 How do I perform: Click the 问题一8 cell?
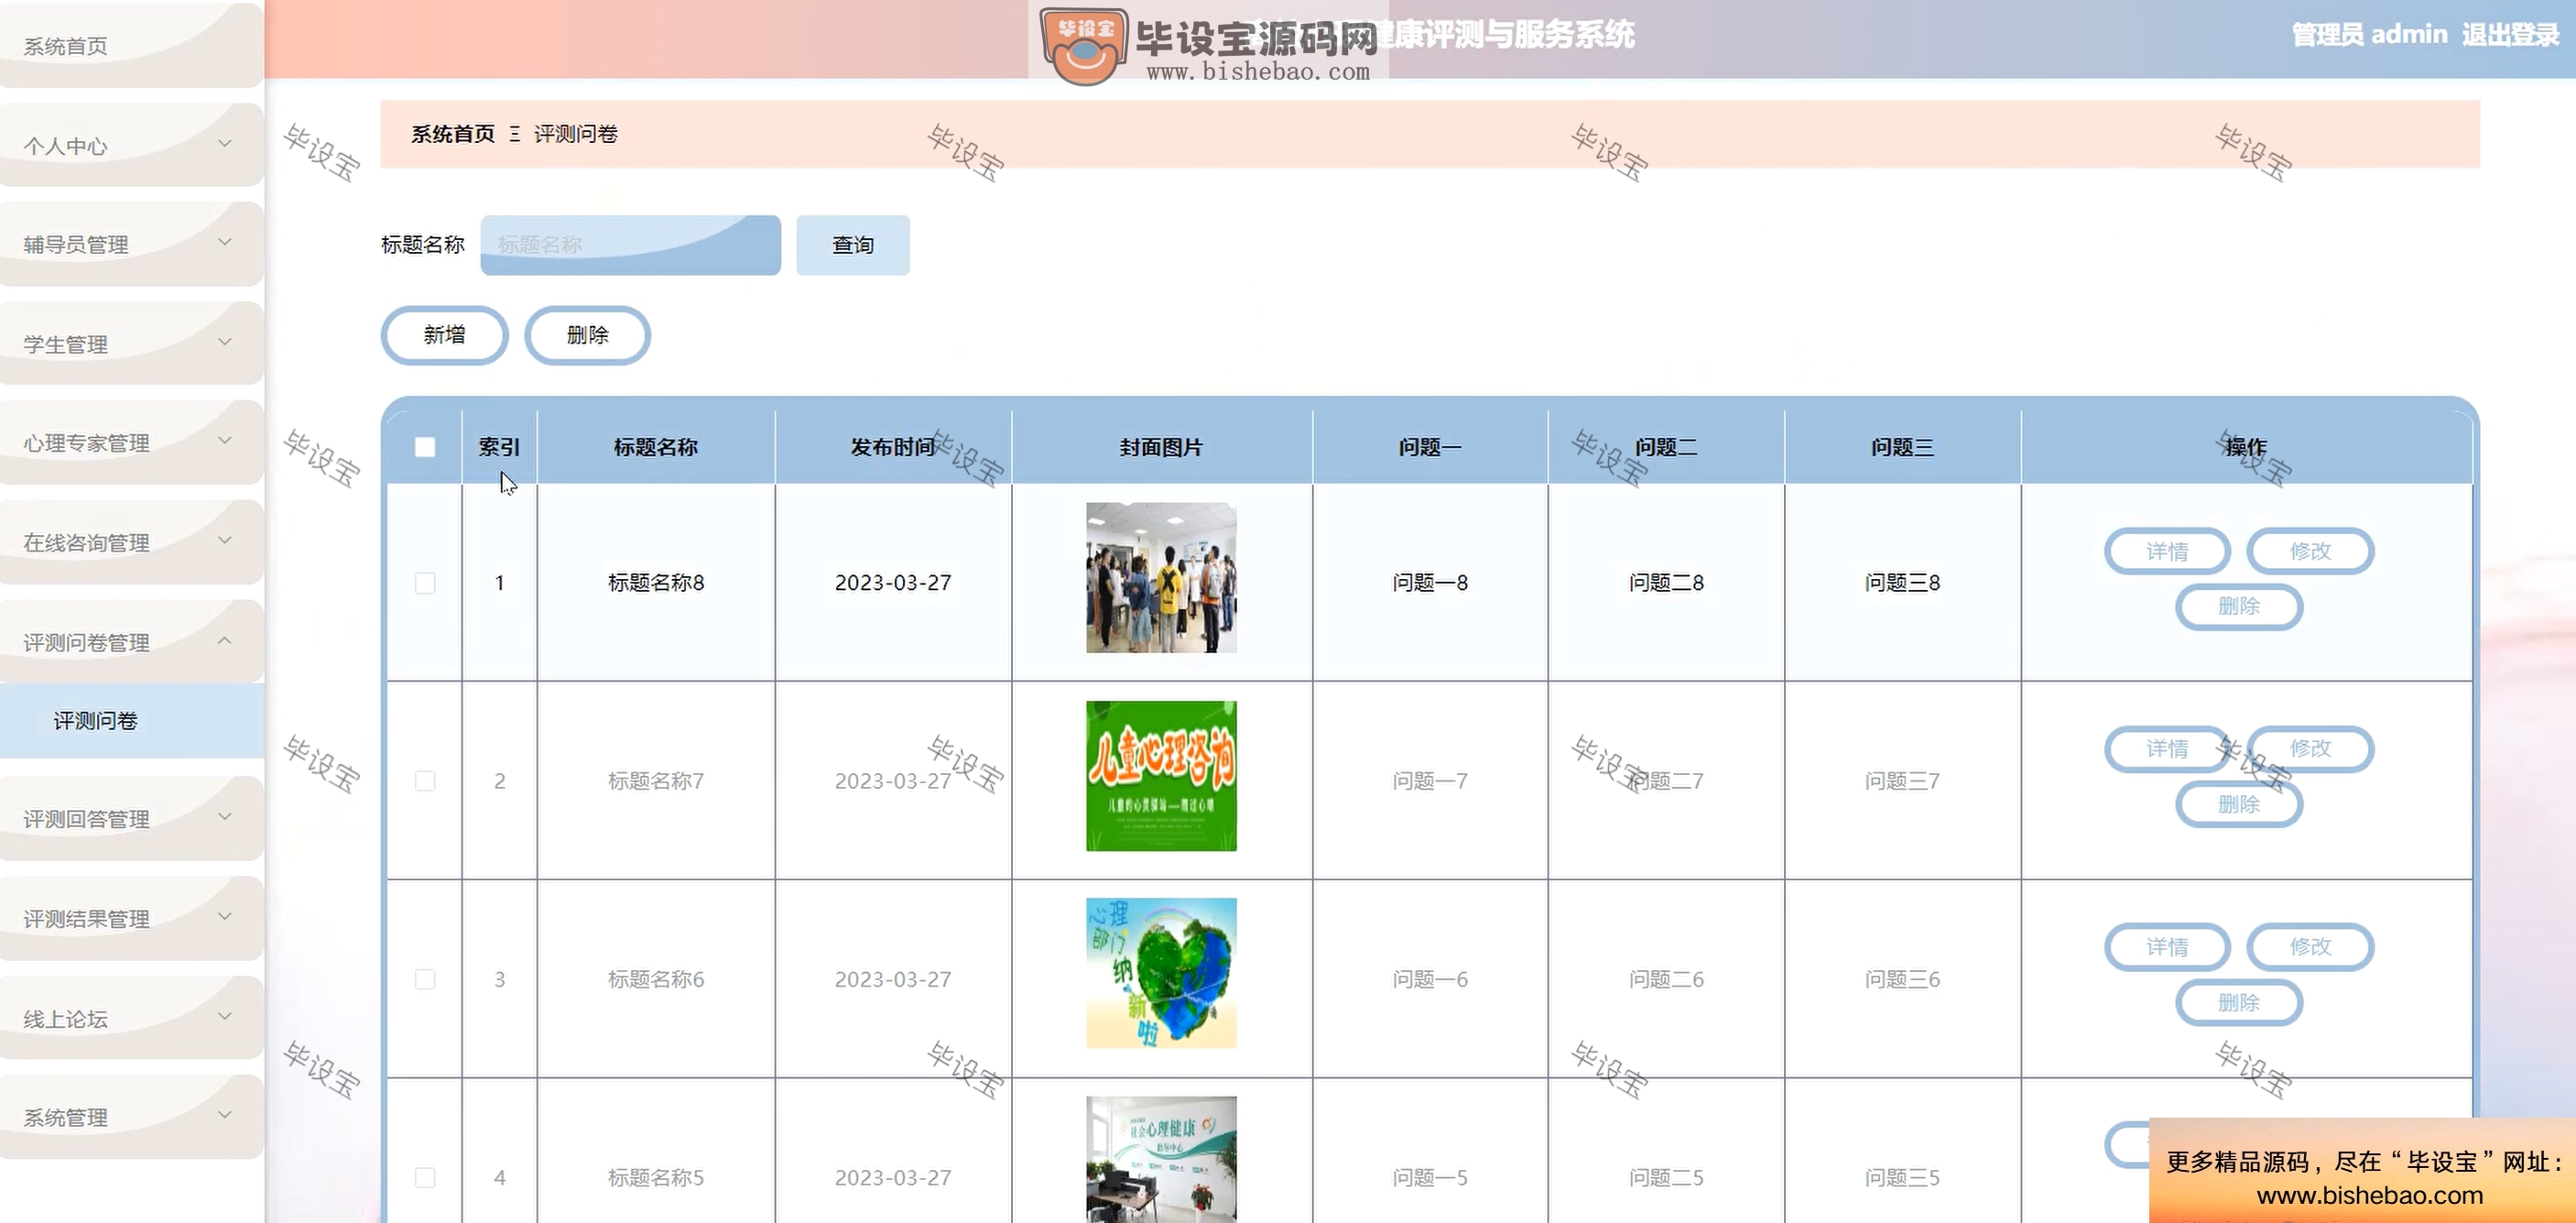click(1430, 583)
